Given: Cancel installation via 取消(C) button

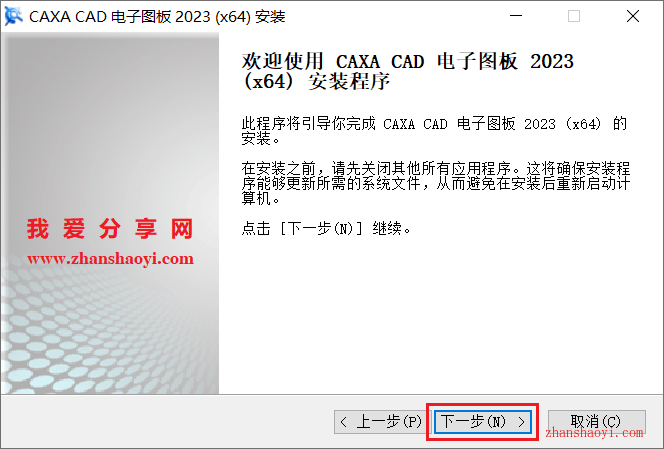Looking at the screenshot, I should 596,422.
